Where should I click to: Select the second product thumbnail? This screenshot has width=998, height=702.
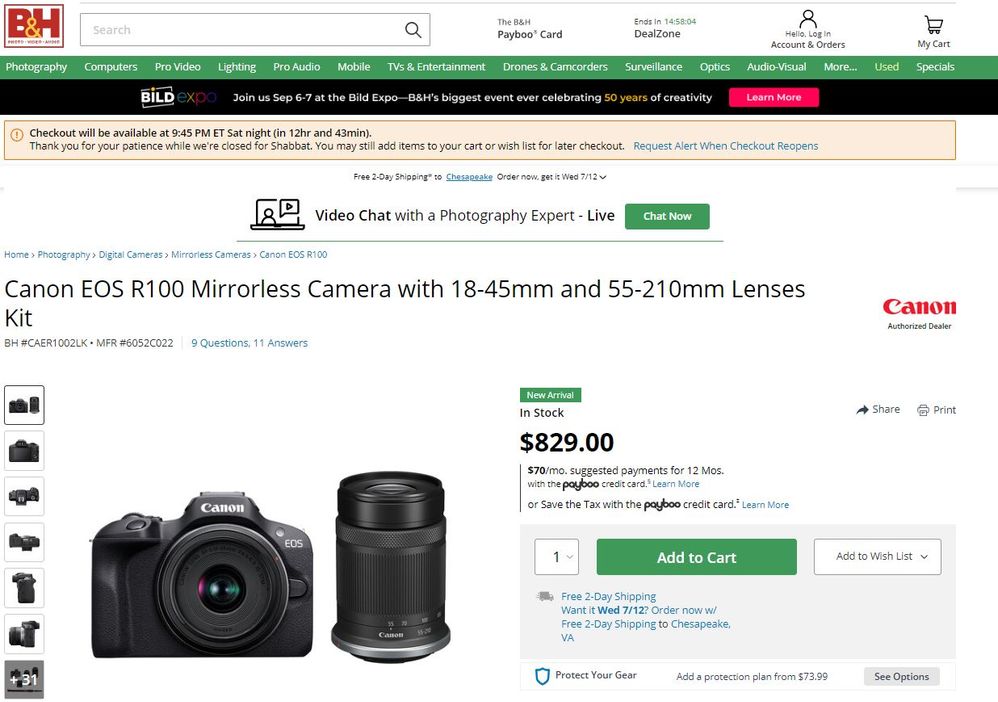(24, 451)
